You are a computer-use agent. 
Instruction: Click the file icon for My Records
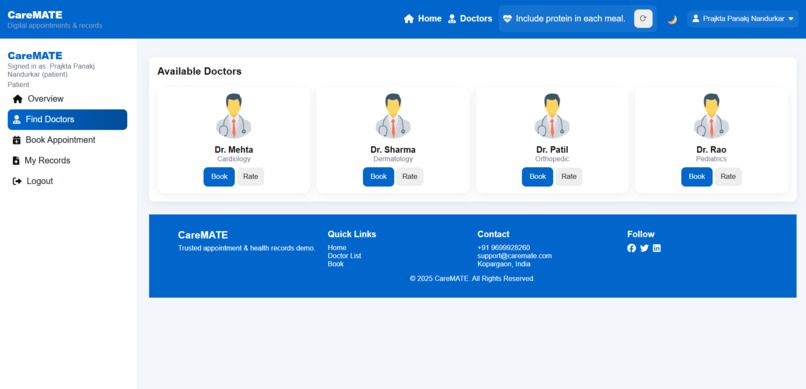pyautogui.click(x=16, y=160)
